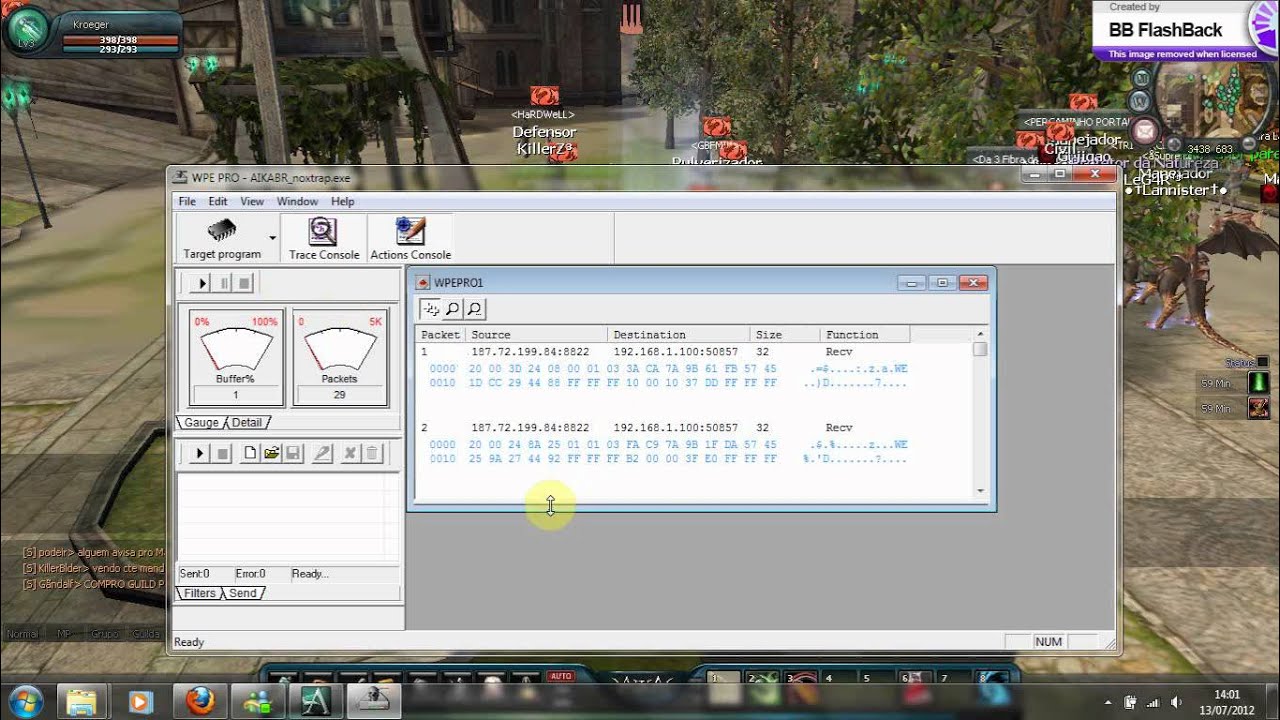Open the Help menu

click(x=343, y=201)
